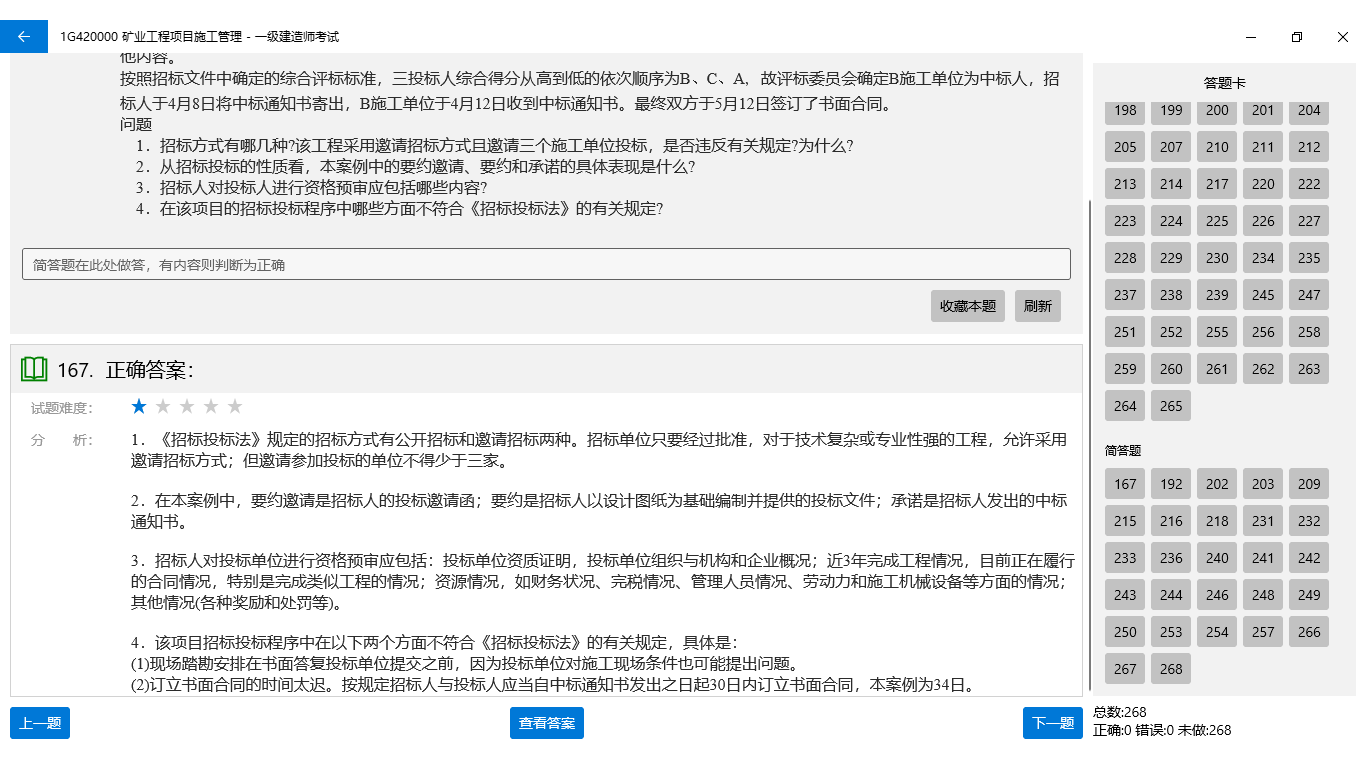This screenshot has width=1366, height=768.
Task: Open the answer via 查看答案
Action: click(546, 723)
